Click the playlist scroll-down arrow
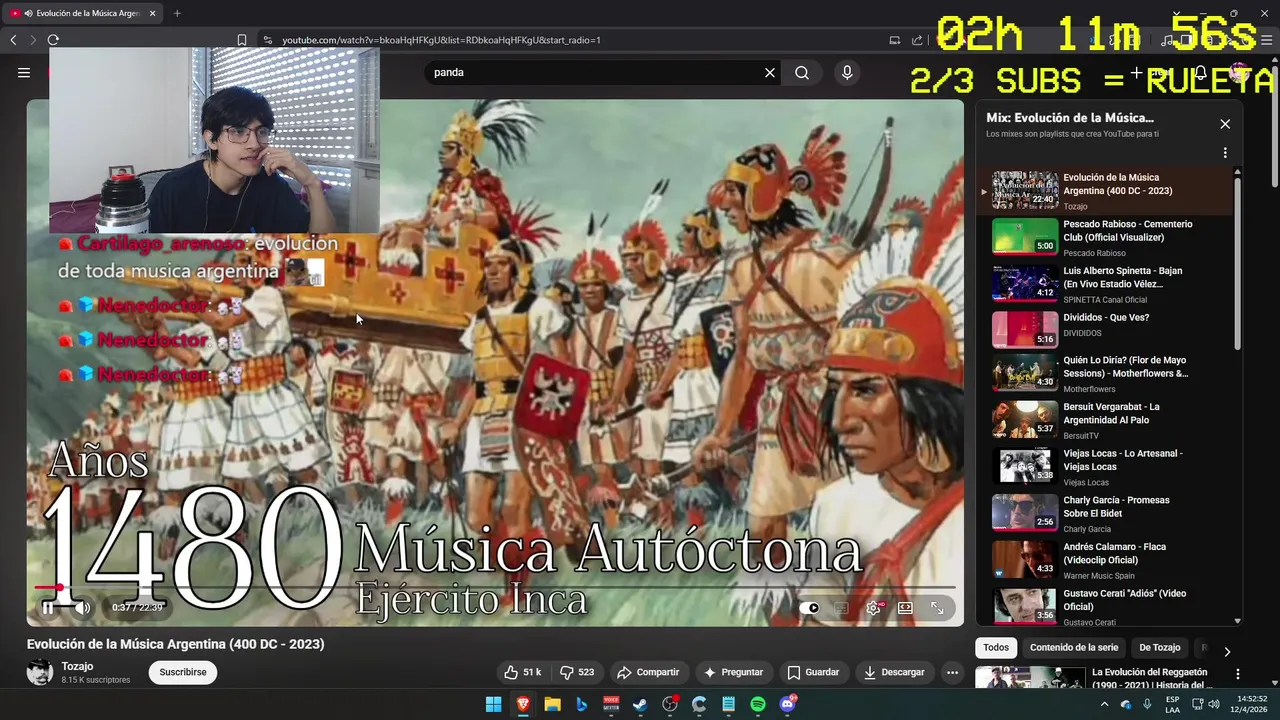 (x=1238, y=621)
